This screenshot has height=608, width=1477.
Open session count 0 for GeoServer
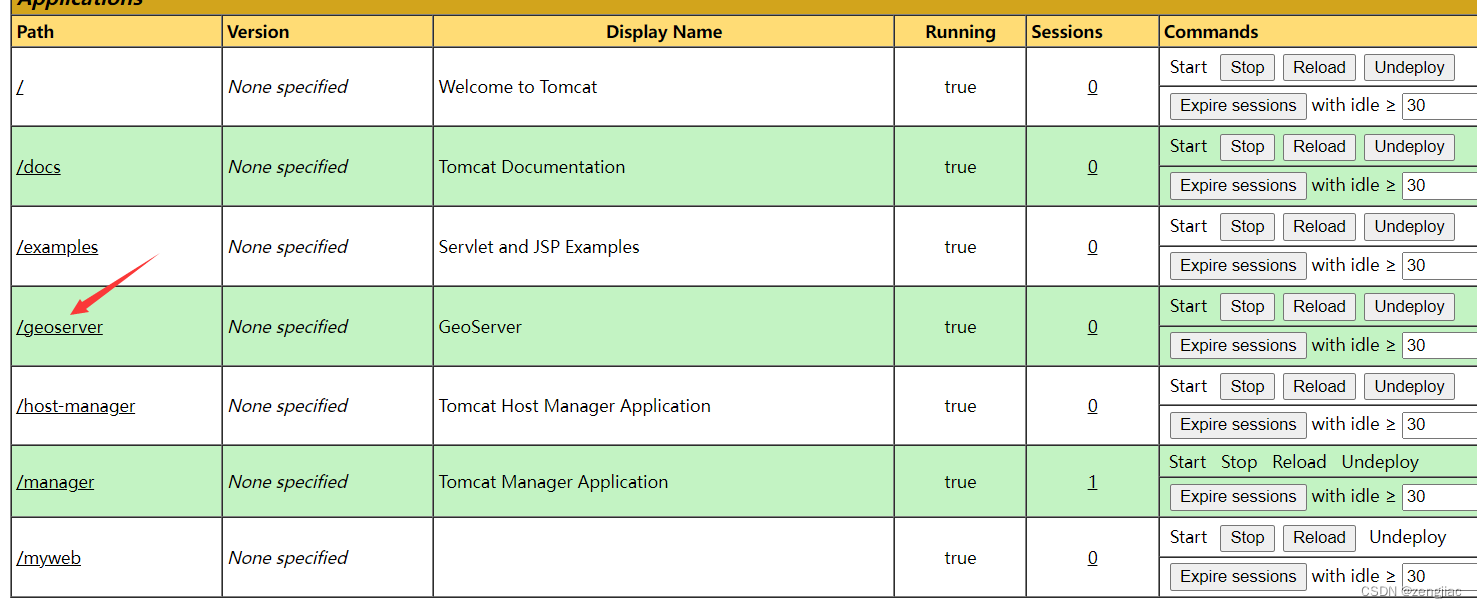[1092, 327]
